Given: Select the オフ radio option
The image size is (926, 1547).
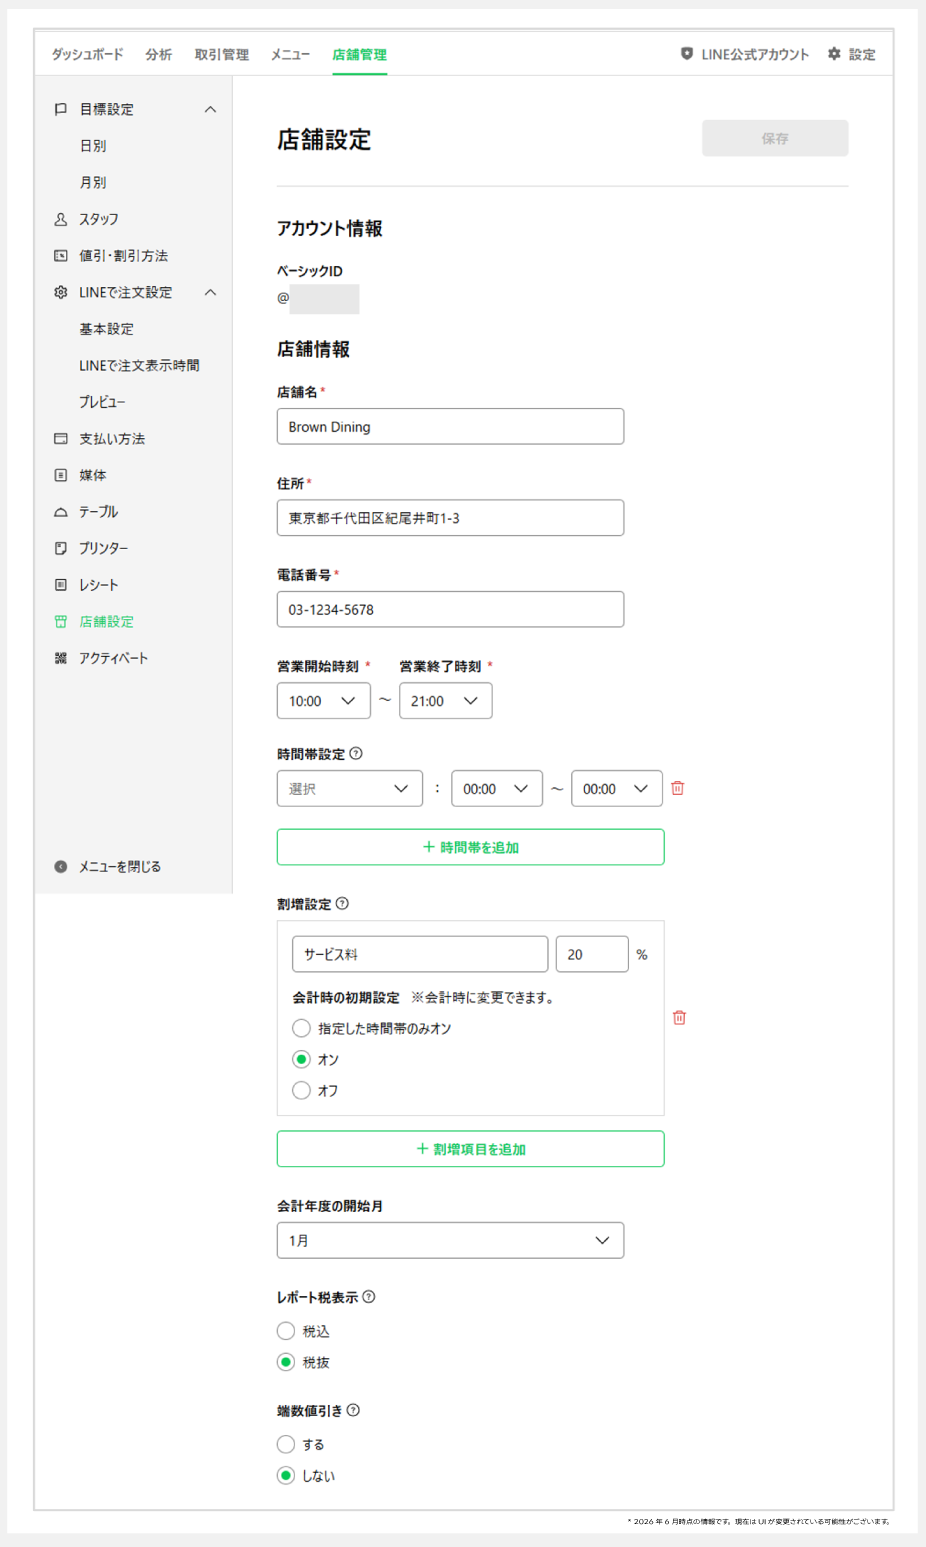Looking at the screenshot, I should click(301, 1090).
